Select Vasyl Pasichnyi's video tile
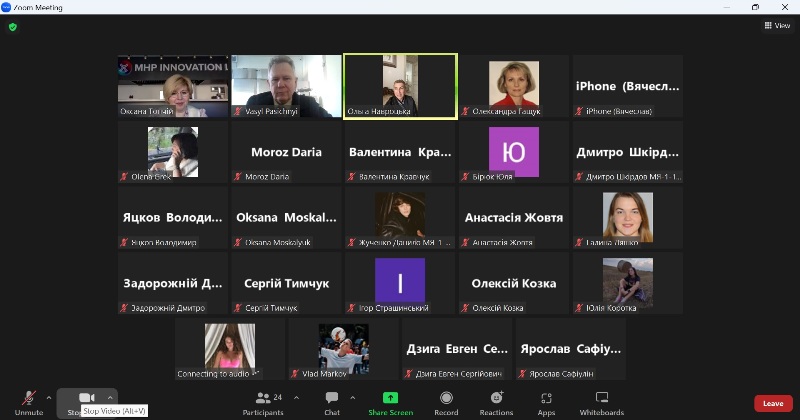The width and height of the screenshot is (800, 420). tap(286, 86)
